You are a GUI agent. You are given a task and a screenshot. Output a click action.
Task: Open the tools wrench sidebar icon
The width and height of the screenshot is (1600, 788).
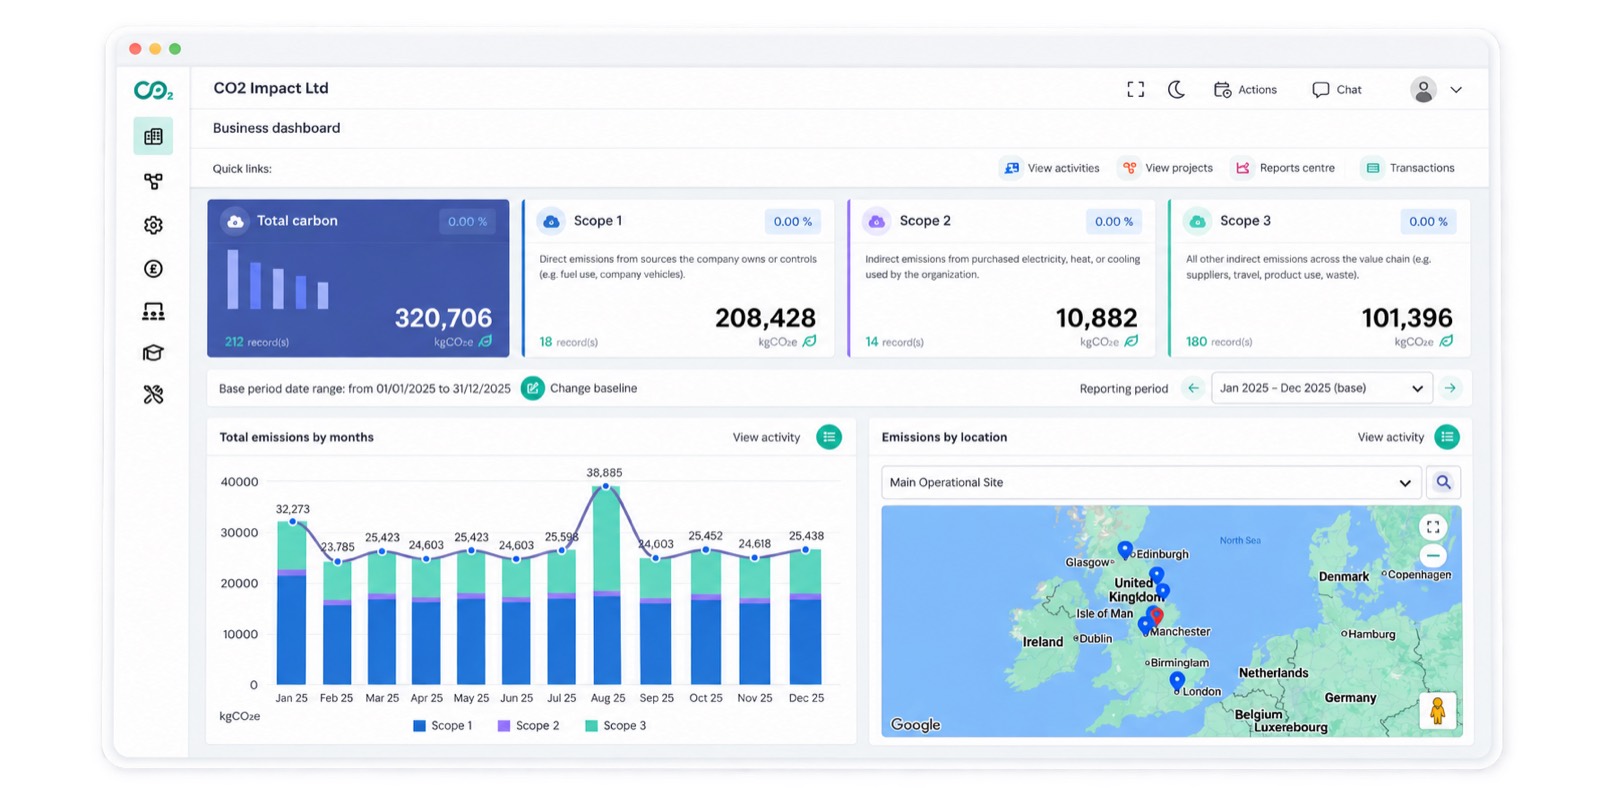153,395
